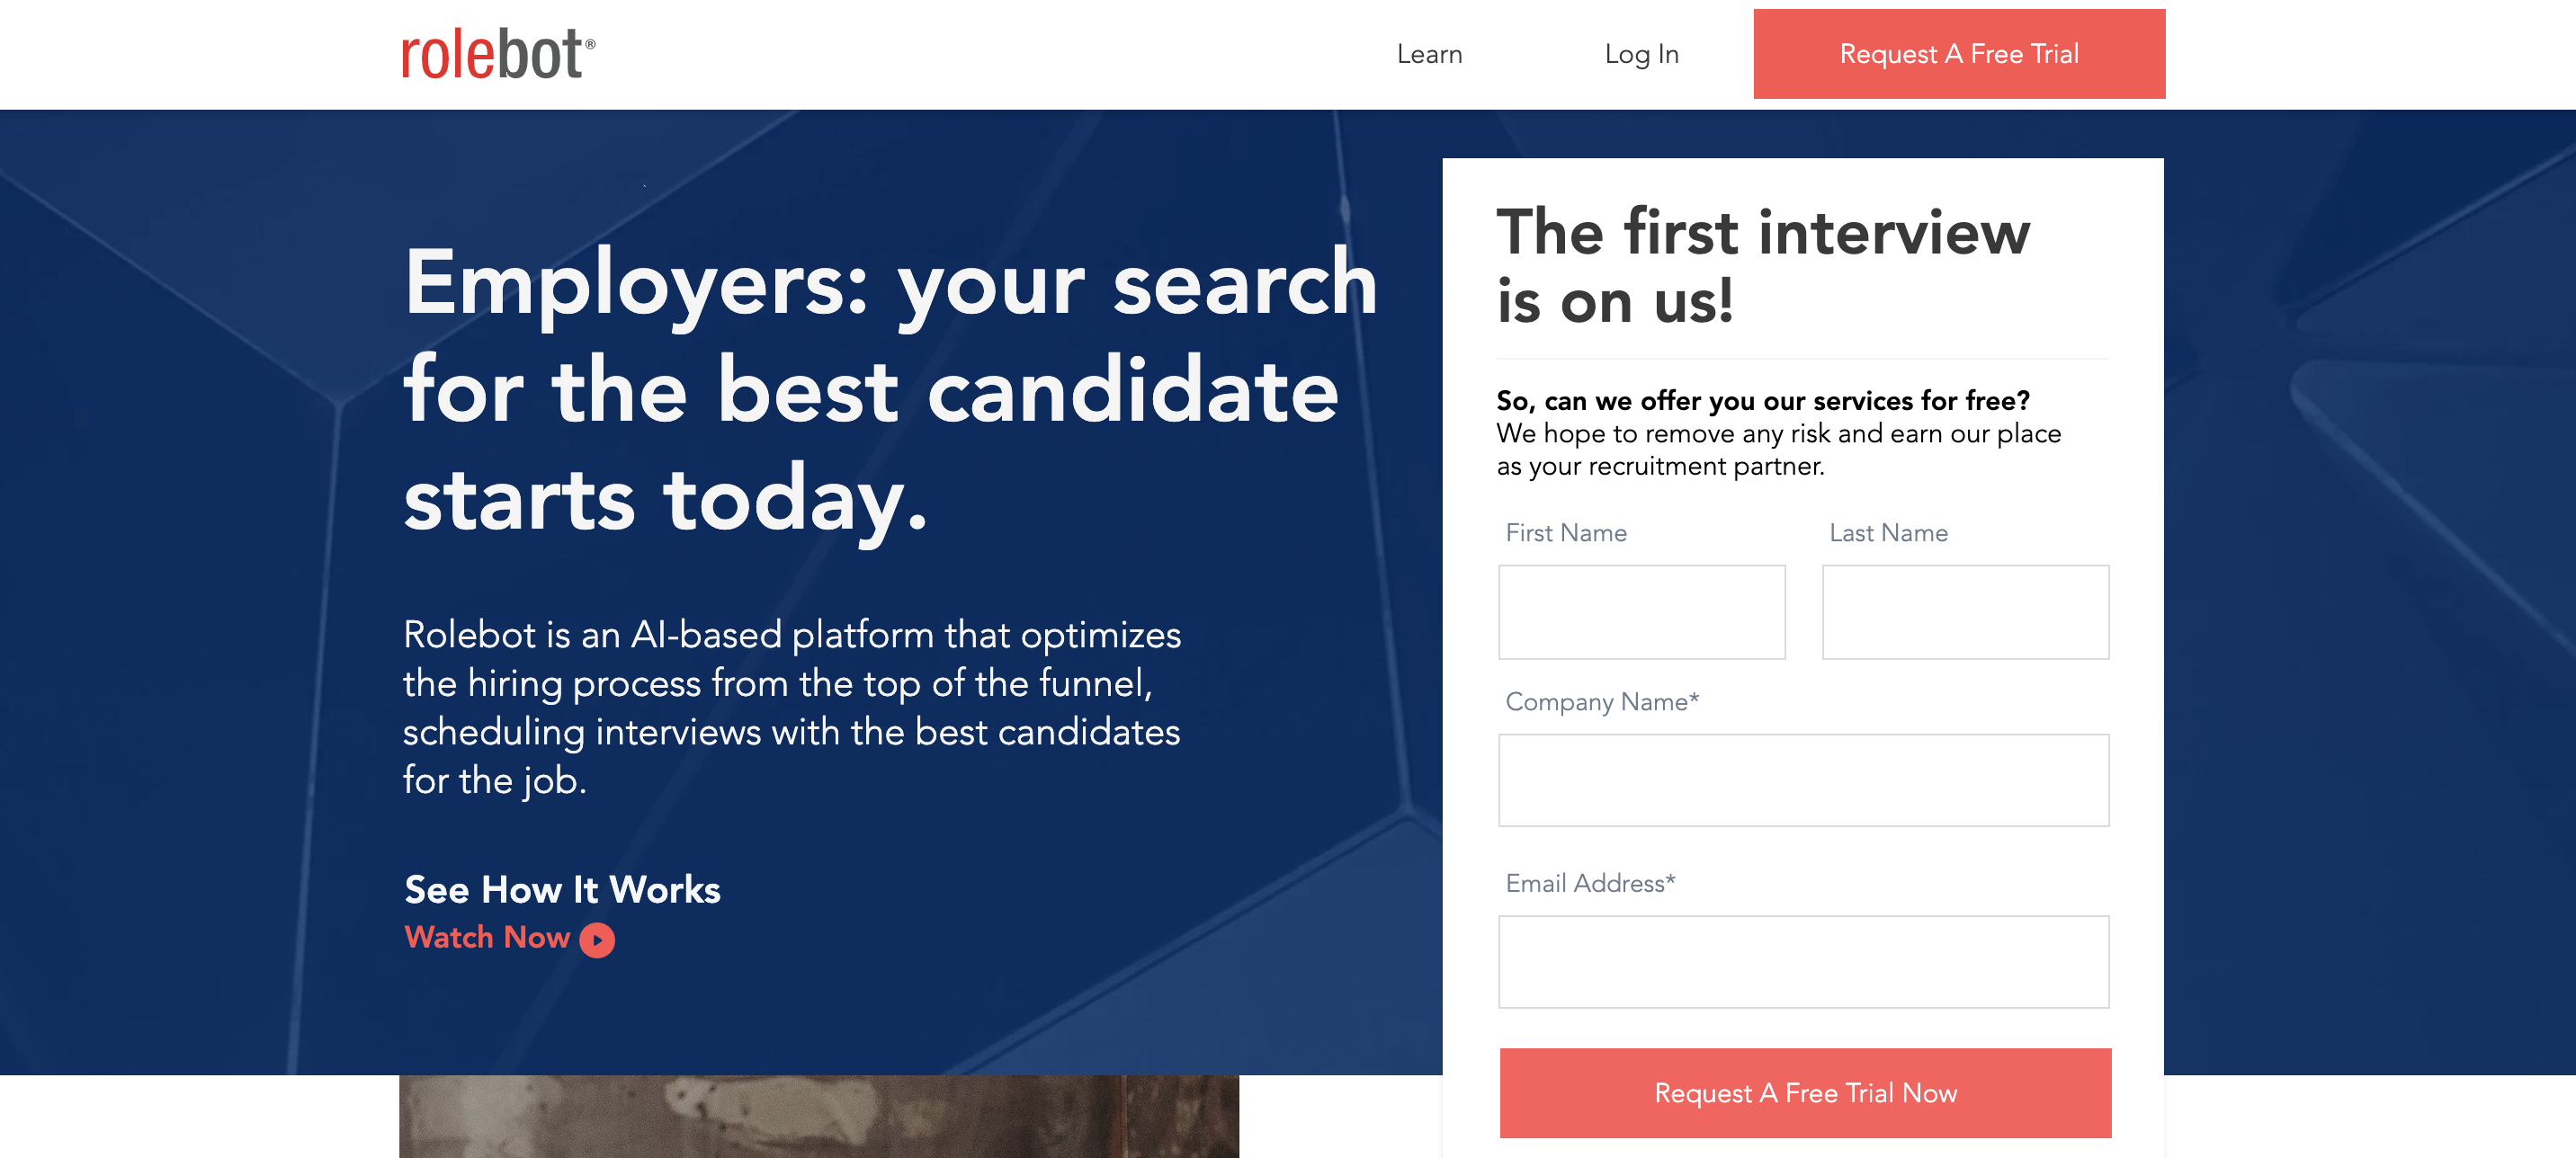Click "The first interview is on us!" heading
2576x1158 pixels.
coord(1762,266)
